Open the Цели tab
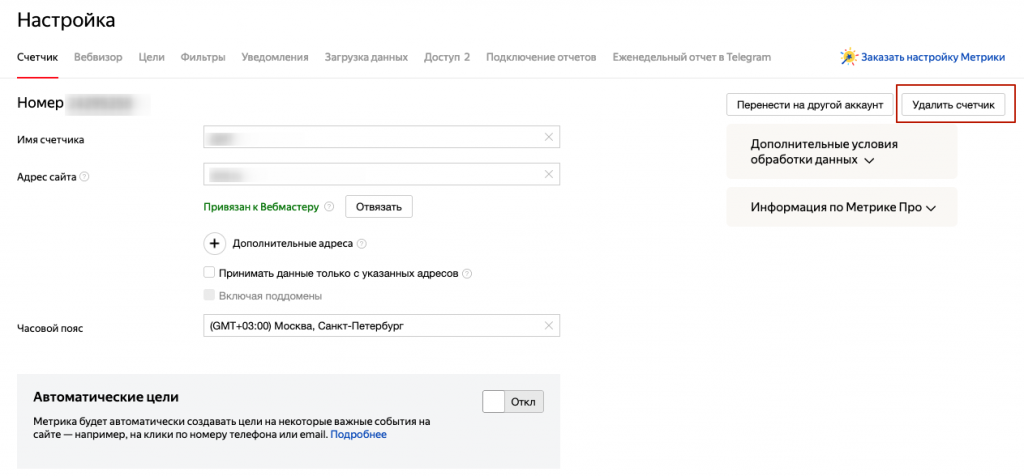The height and width of the screenshot is (476, 1024). point(151,57)
